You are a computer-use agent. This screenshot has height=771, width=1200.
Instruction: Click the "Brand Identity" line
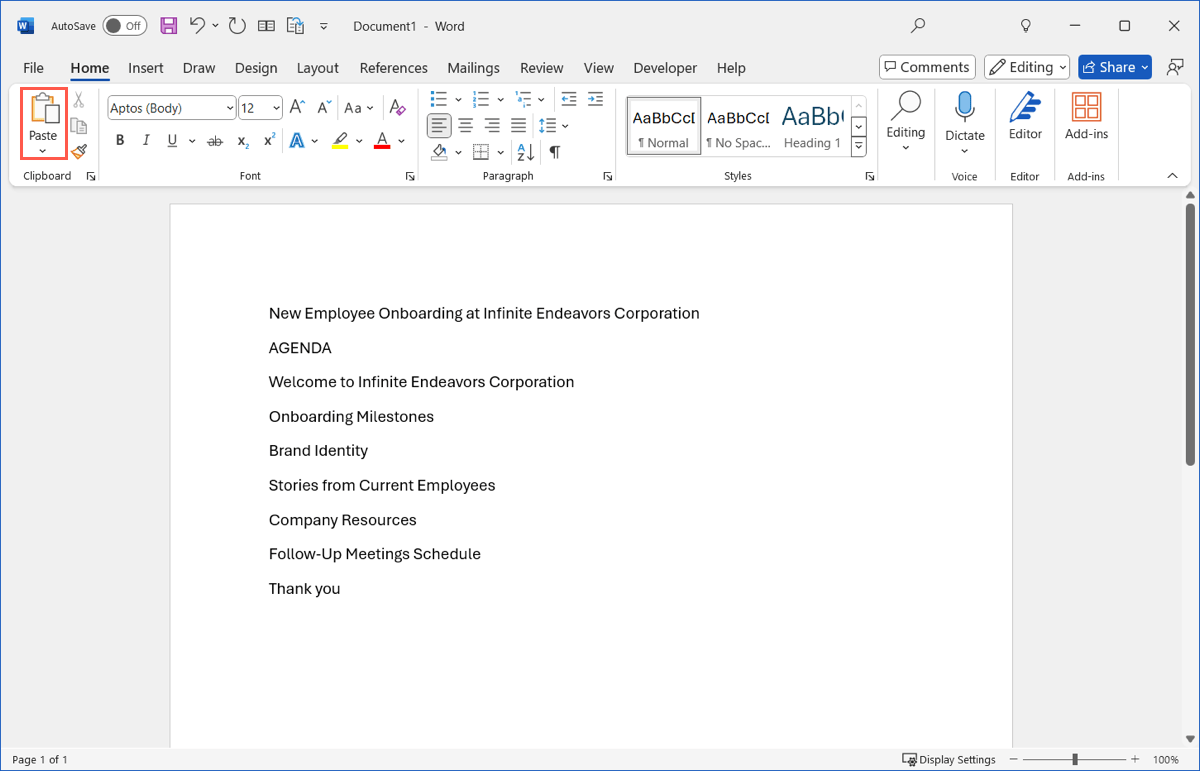[318, 451]
